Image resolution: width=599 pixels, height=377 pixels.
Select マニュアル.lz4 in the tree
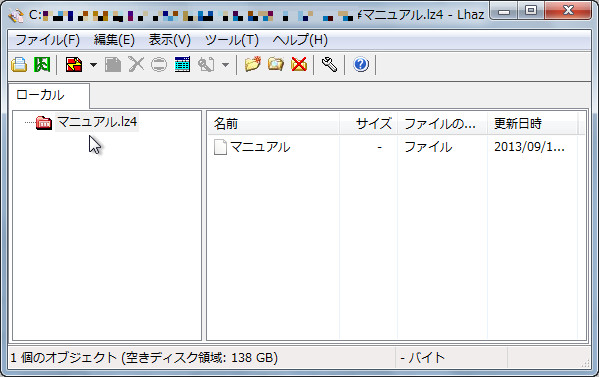pos(97,122)
